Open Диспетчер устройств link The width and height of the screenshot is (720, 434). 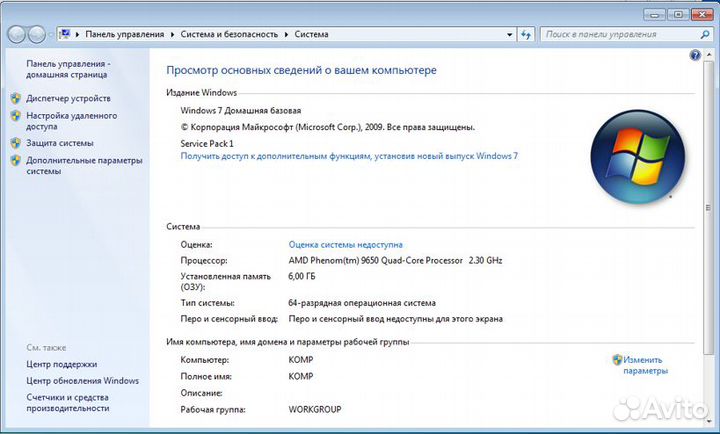pos(68,98)
